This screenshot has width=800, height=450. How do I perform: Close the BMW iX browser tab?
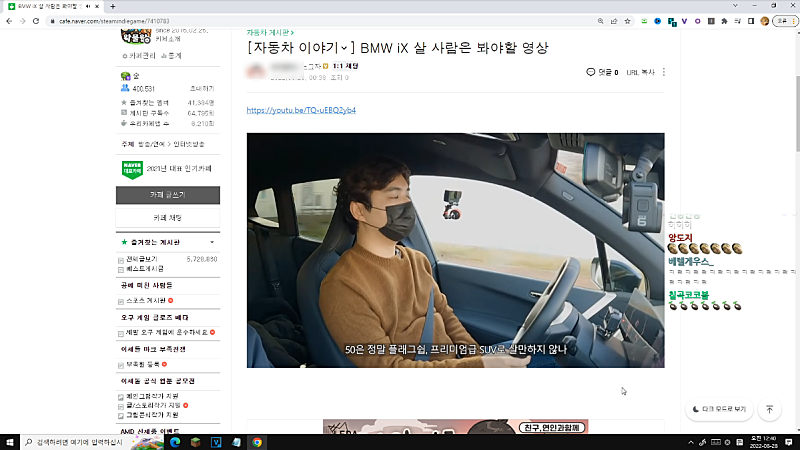click(97, 7)
